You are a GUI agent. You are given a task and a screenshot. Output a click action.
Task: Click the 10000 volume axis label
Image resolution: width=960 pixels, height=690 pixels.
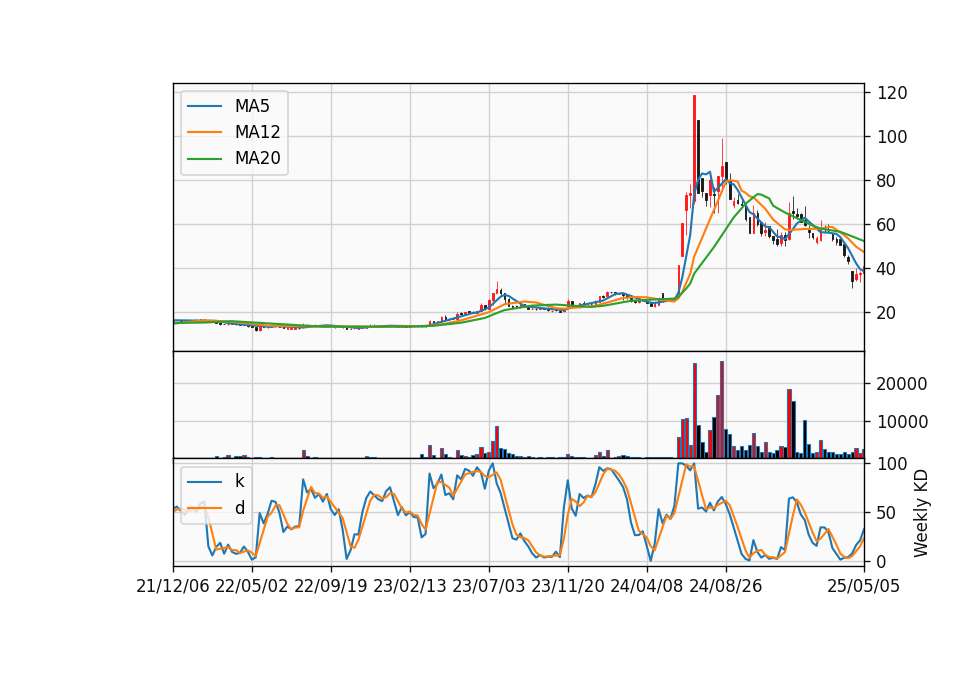coord(902,422)
